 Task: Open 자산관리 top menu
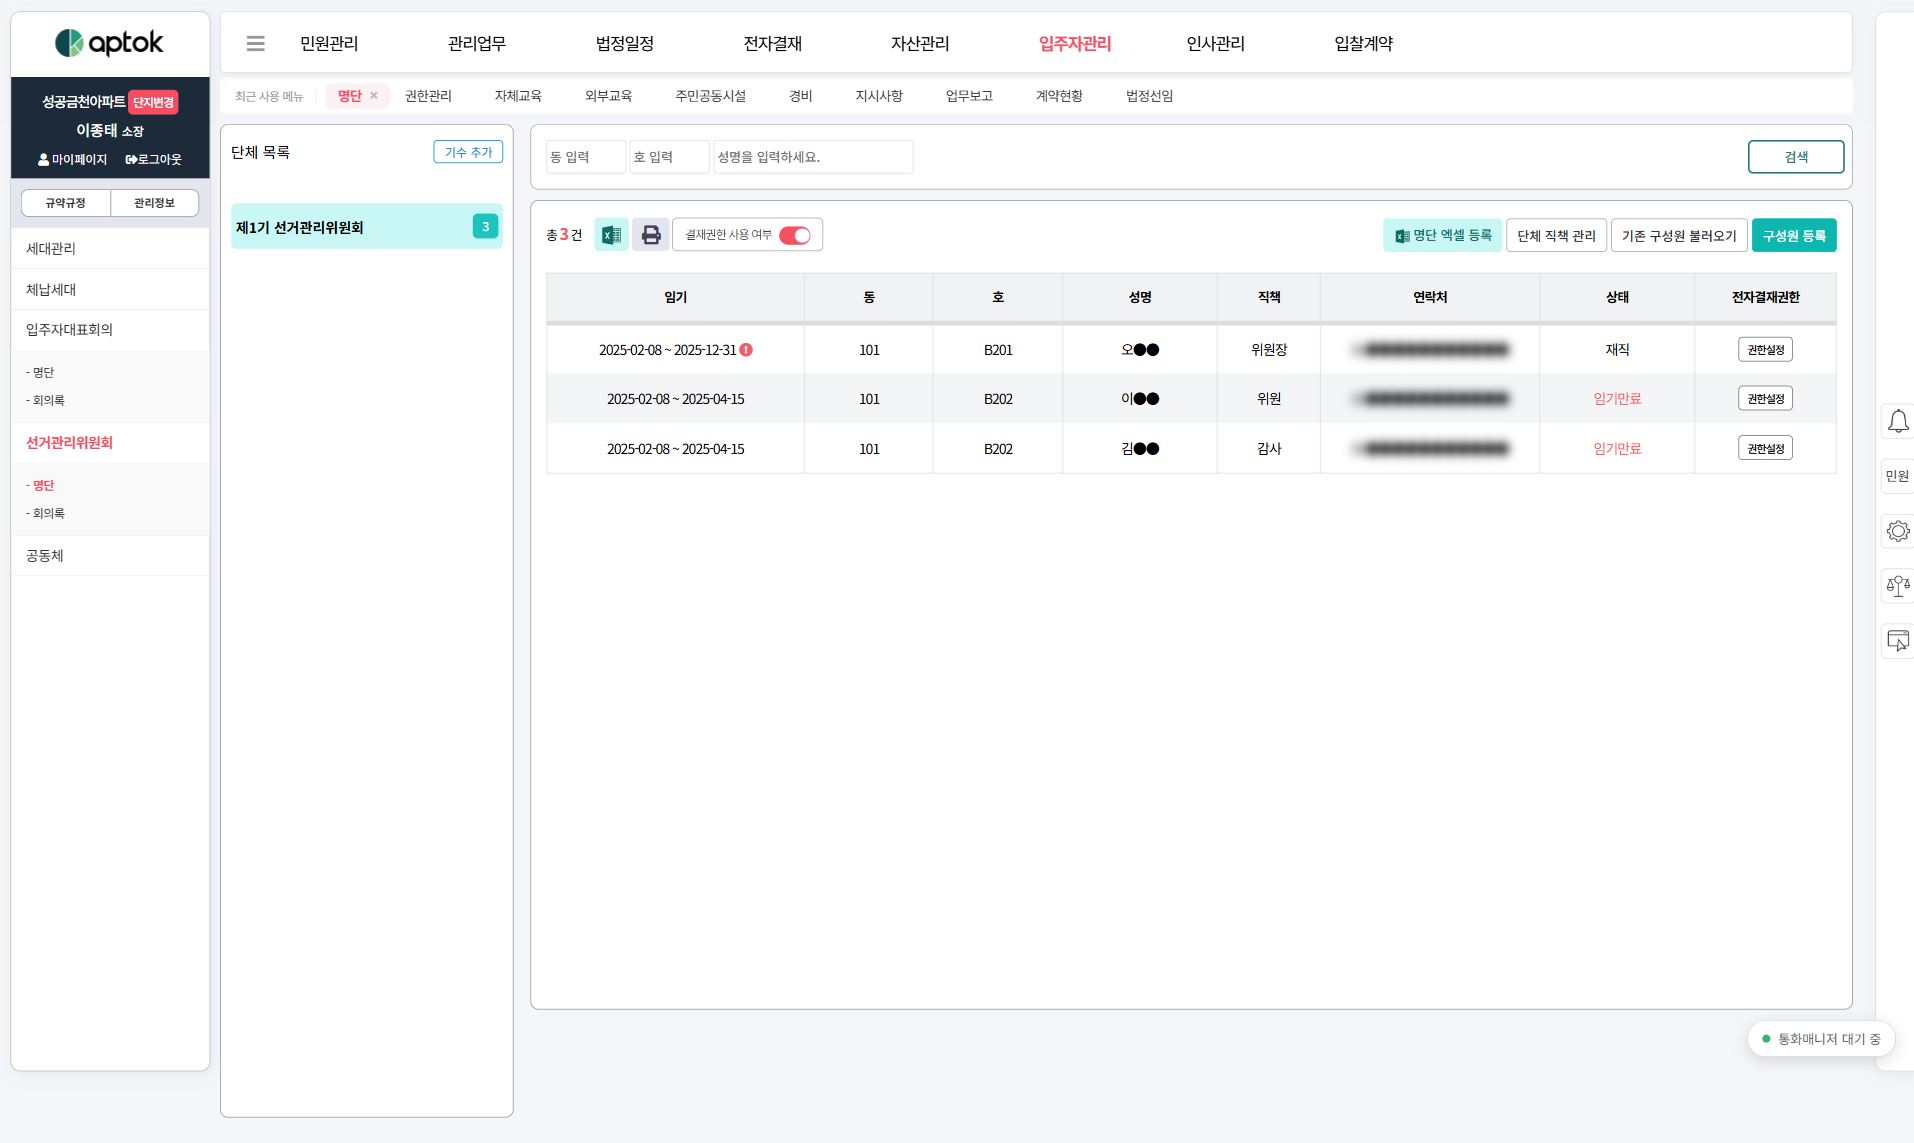coord(920,43)
